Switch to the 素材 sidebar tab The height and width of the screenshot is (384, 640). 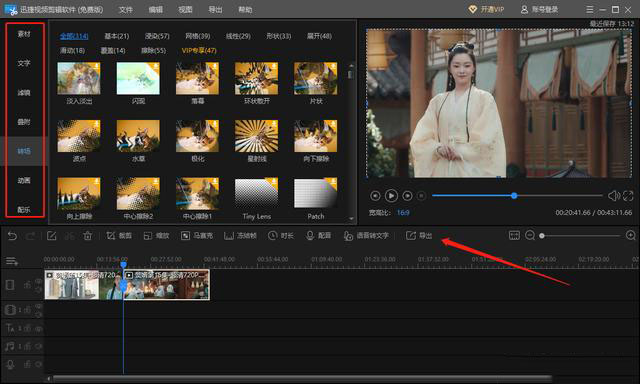[x=24, y=34]
